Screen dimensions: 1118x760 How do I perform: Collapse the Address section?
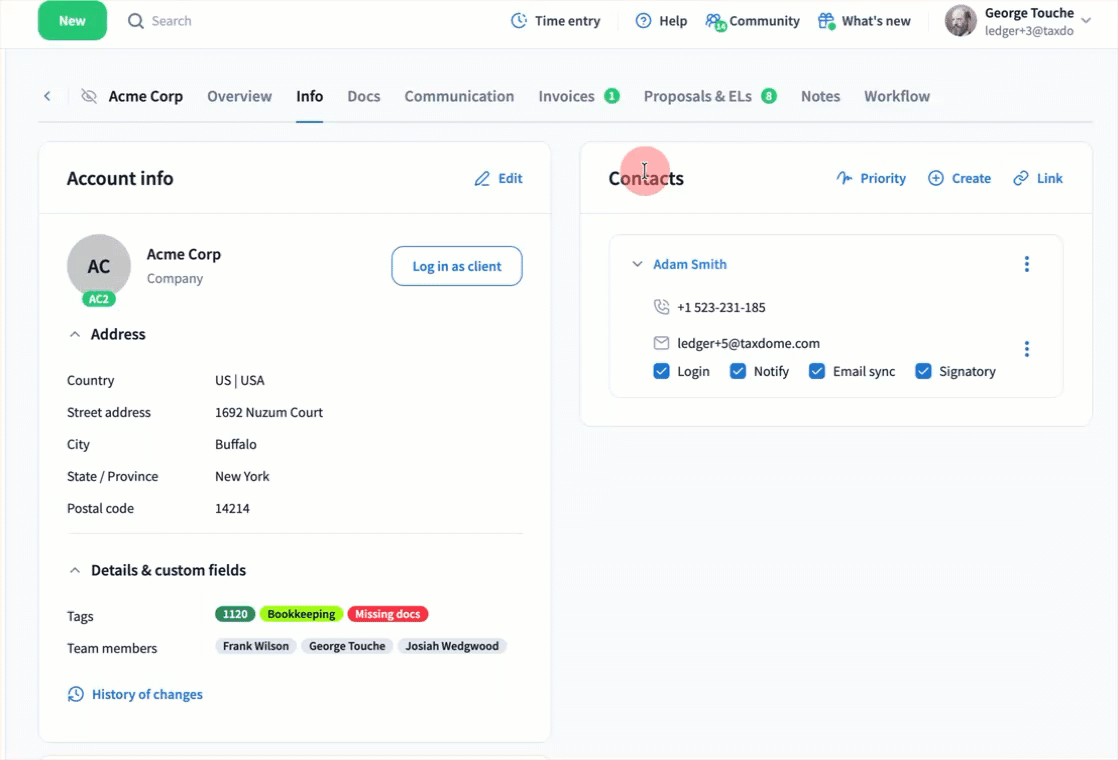tap(75, 334)
